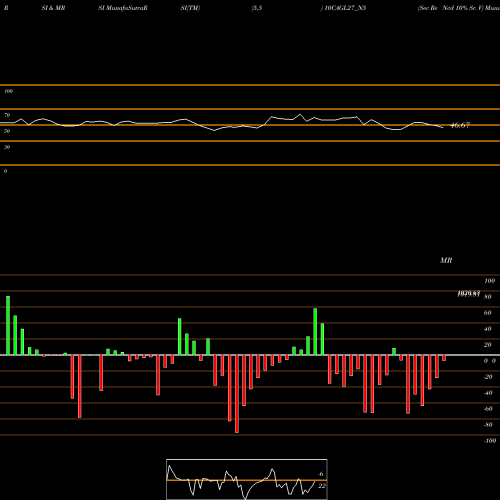Select the 'SI MunafaSutraR' header text
The width and height of the screenshot is (500, 500).
coord(123,8)
